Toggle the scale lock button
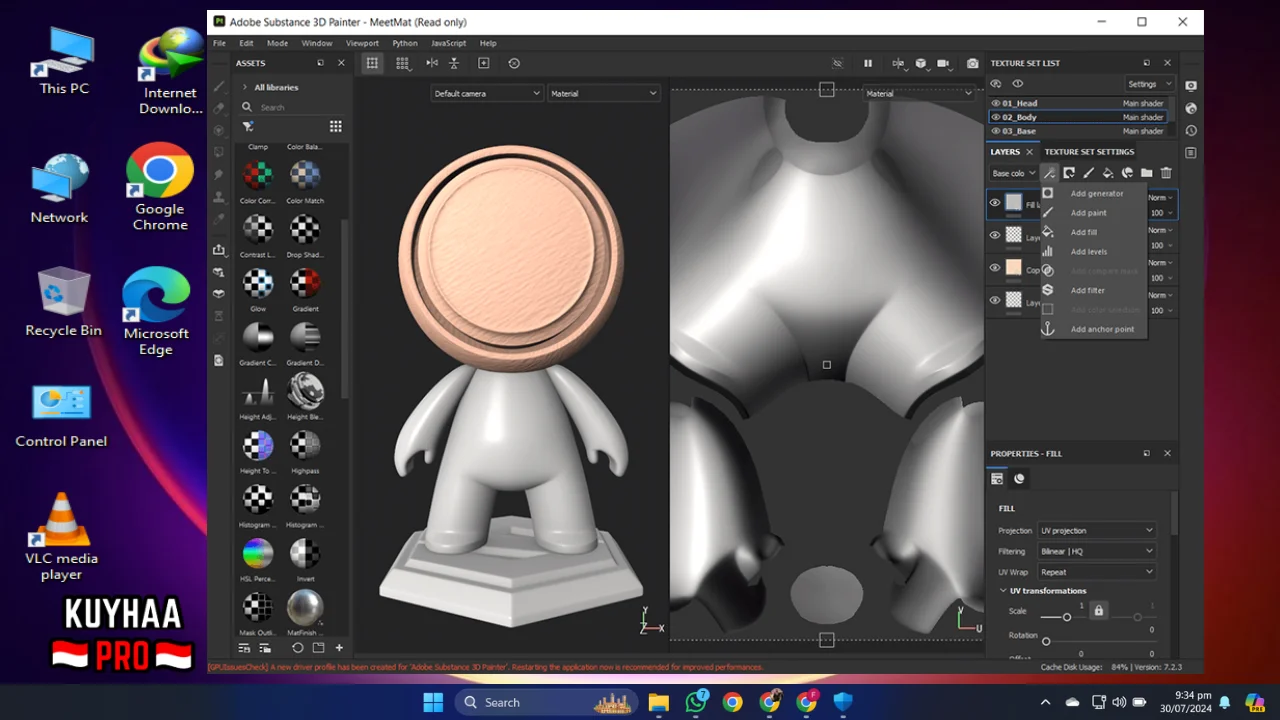This screenshot has height=720, width=1280. (x=1098, y=610)
